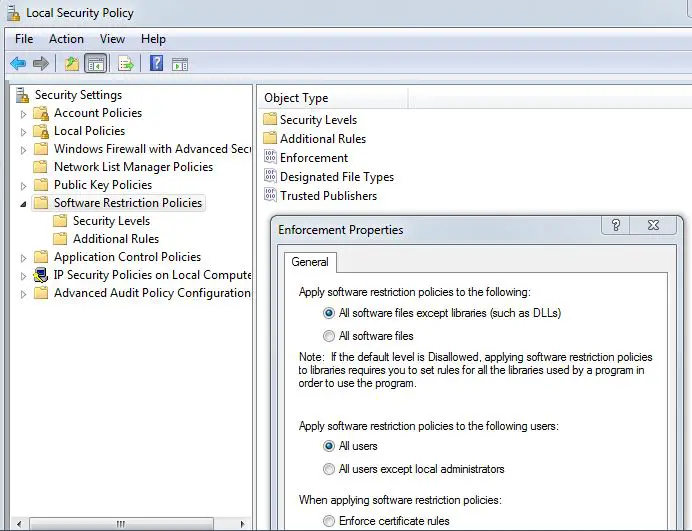Expand the Application Control Policies node
Image resolution: width=692 pixels, height=531 pixels.
pos(23,258)
